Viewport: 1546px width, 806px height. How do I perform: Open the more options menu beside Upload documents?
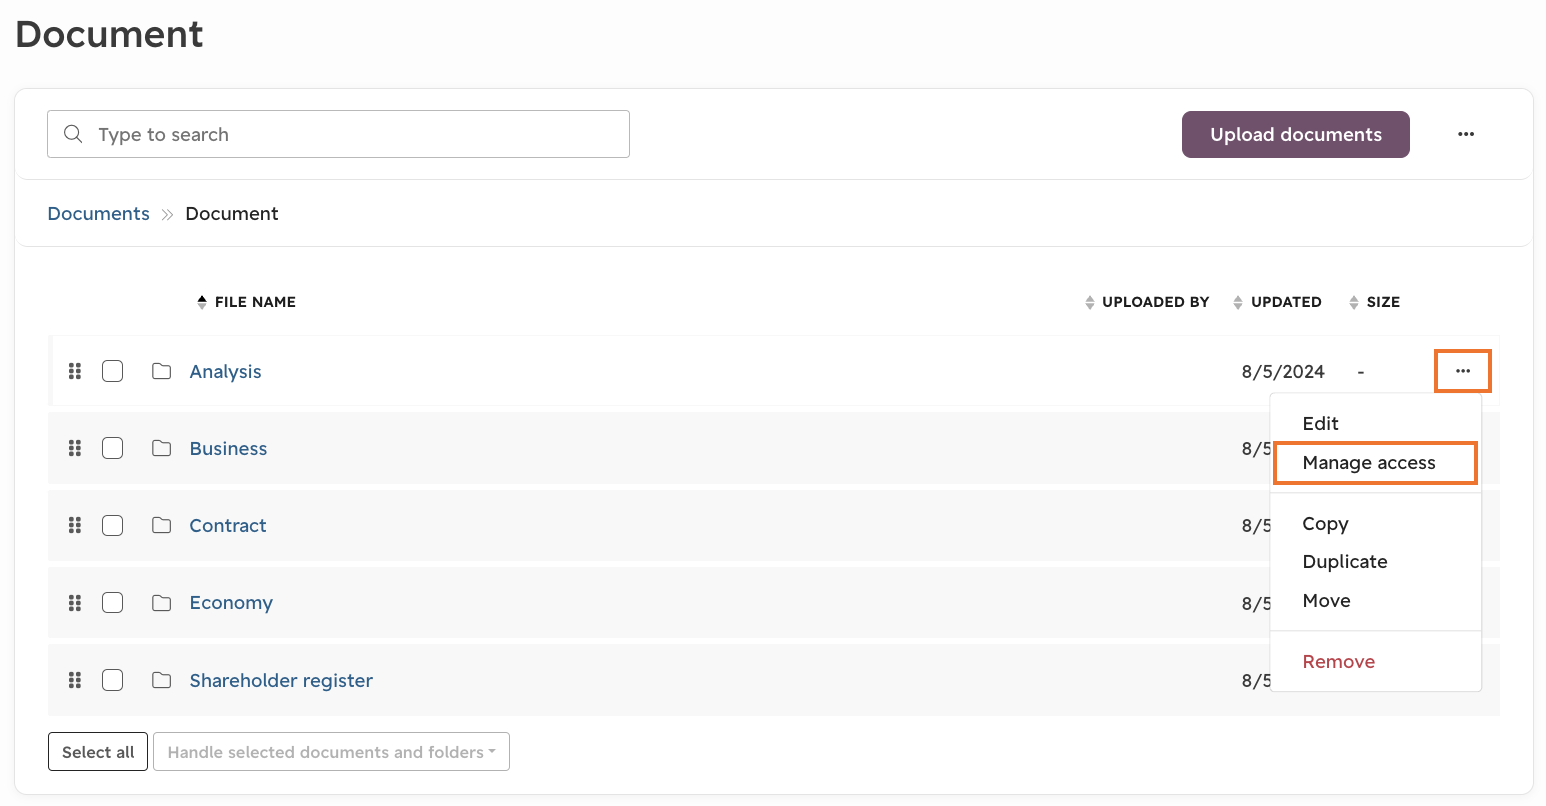1466,134
